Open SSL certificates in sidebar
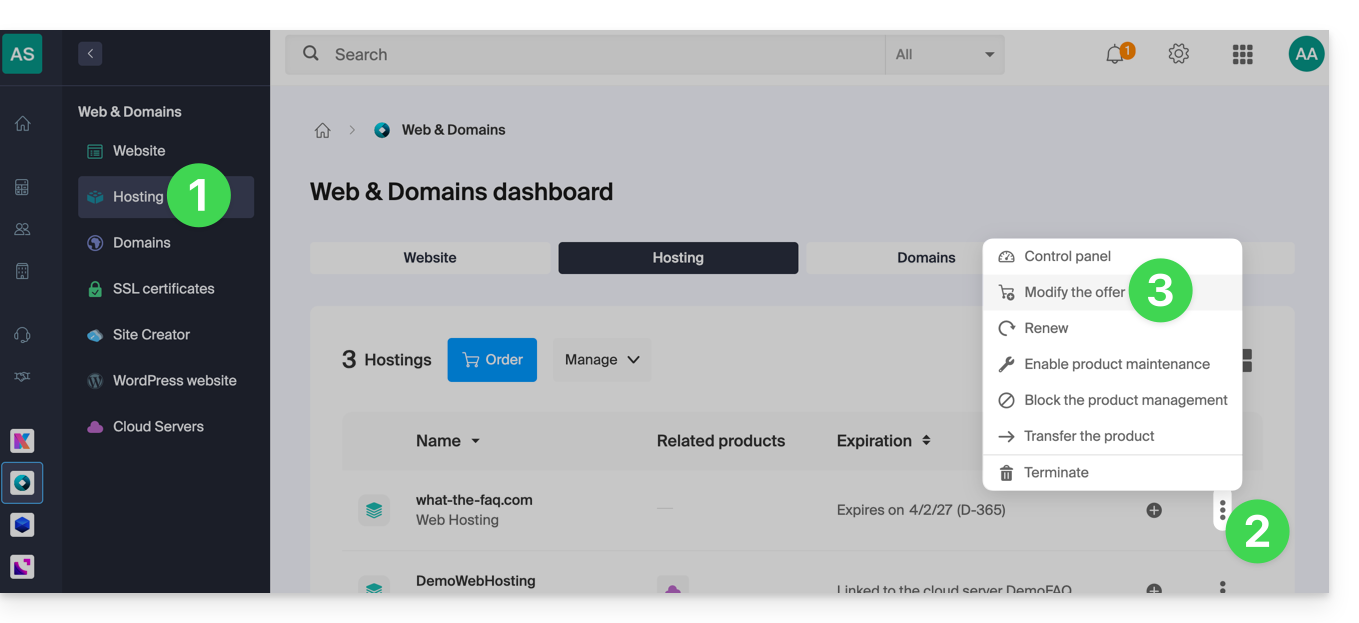The height and width of the screenshot is (623, 1359). [x=163, y=289]
